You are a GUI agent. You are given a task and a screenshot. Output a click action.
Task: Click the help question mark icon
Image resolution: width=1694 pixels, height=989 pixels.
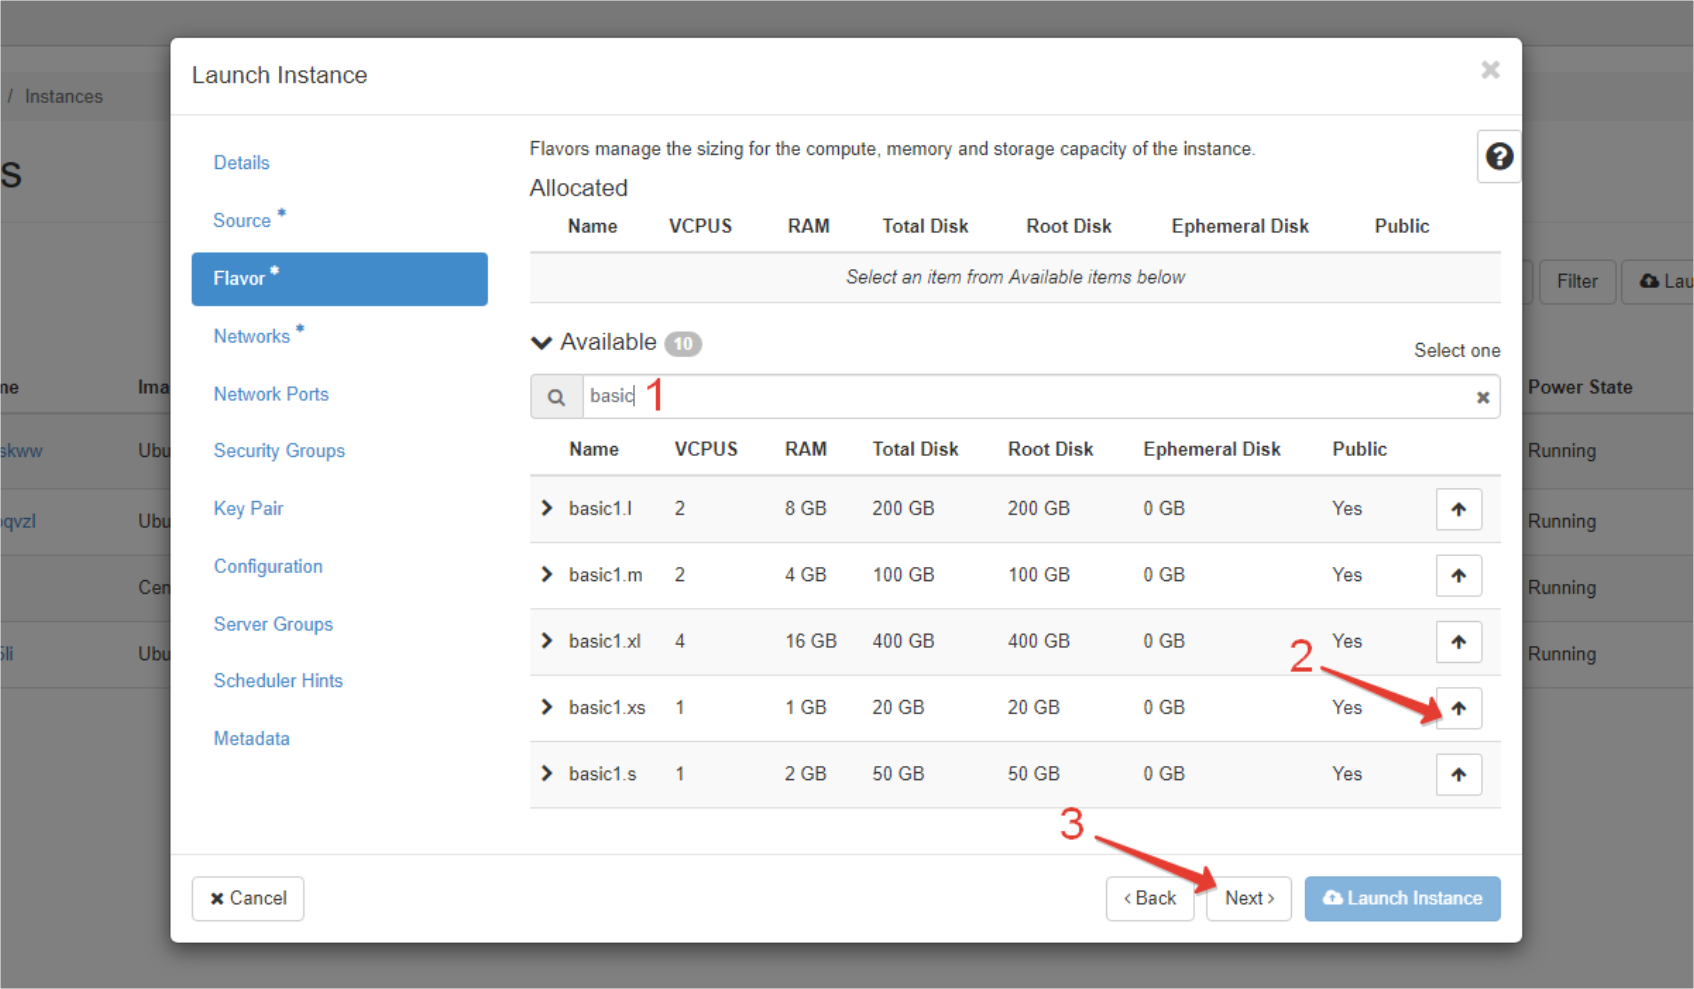click(1498, 157)
